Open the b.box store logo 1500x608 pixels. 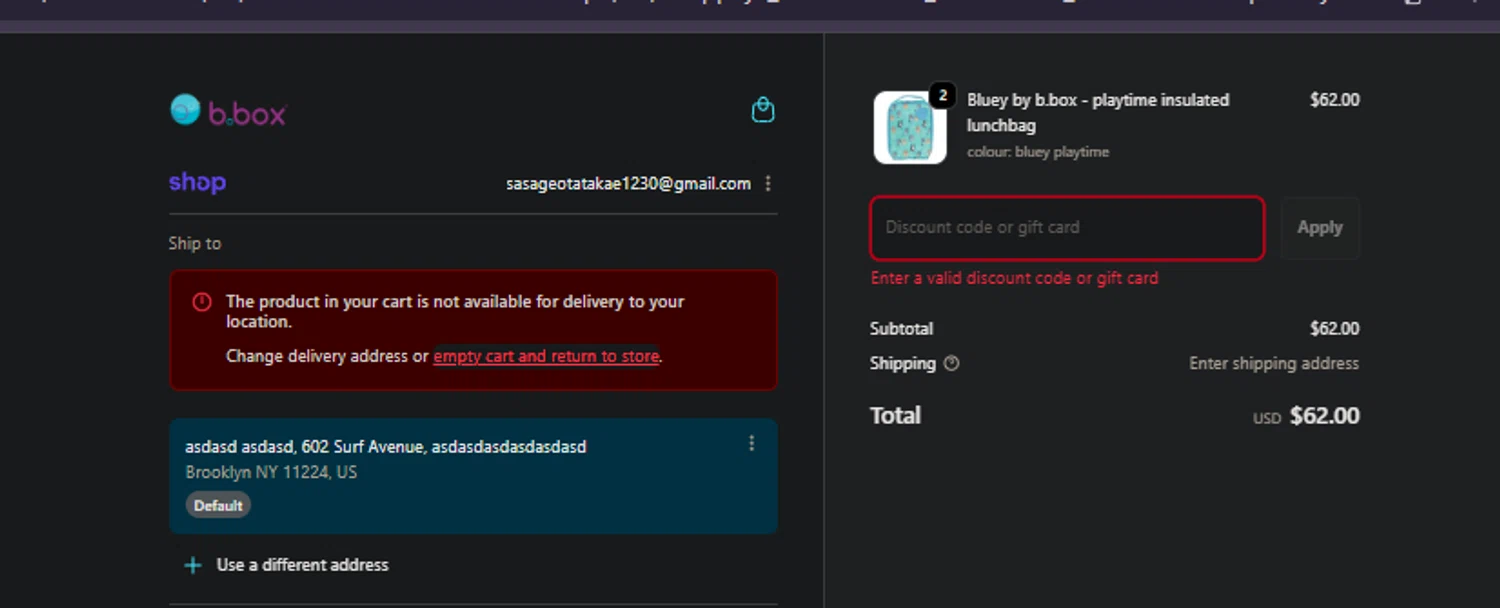coord(228,111)
